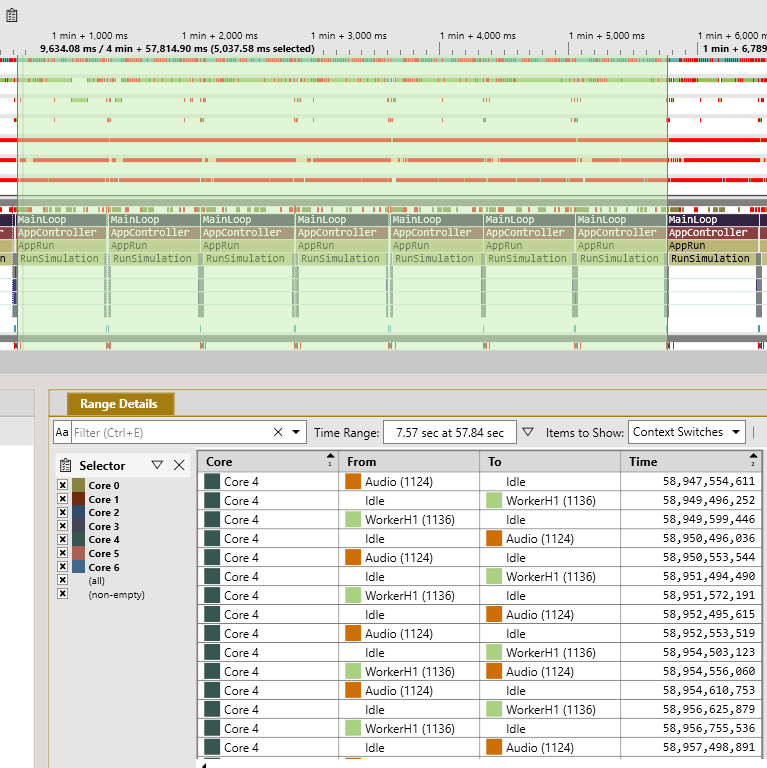Select row with time 58,957,498,891
This screenshot has height=768, width=767.
(479, 747)
